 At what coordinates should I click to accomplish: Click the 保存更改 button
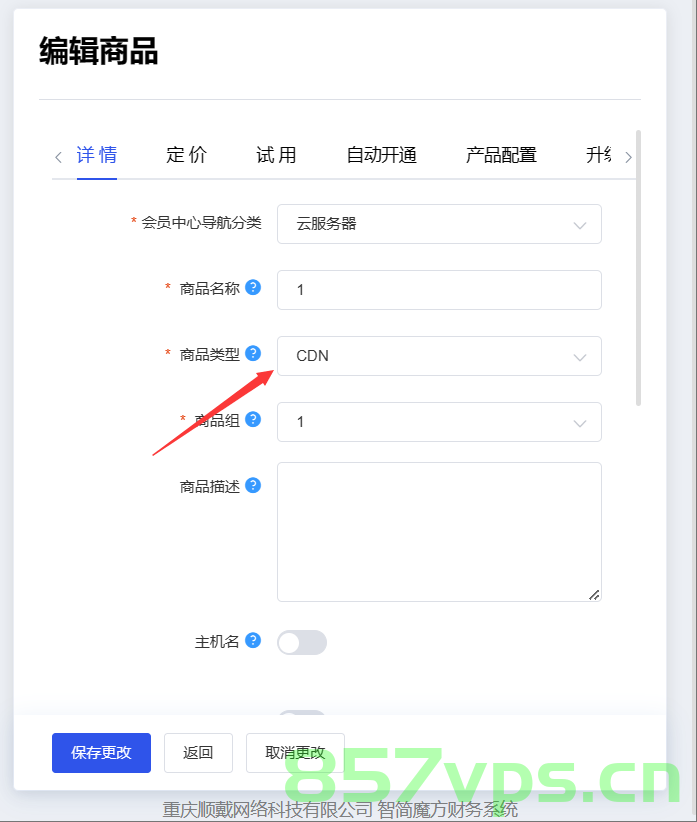coord(101,753)
